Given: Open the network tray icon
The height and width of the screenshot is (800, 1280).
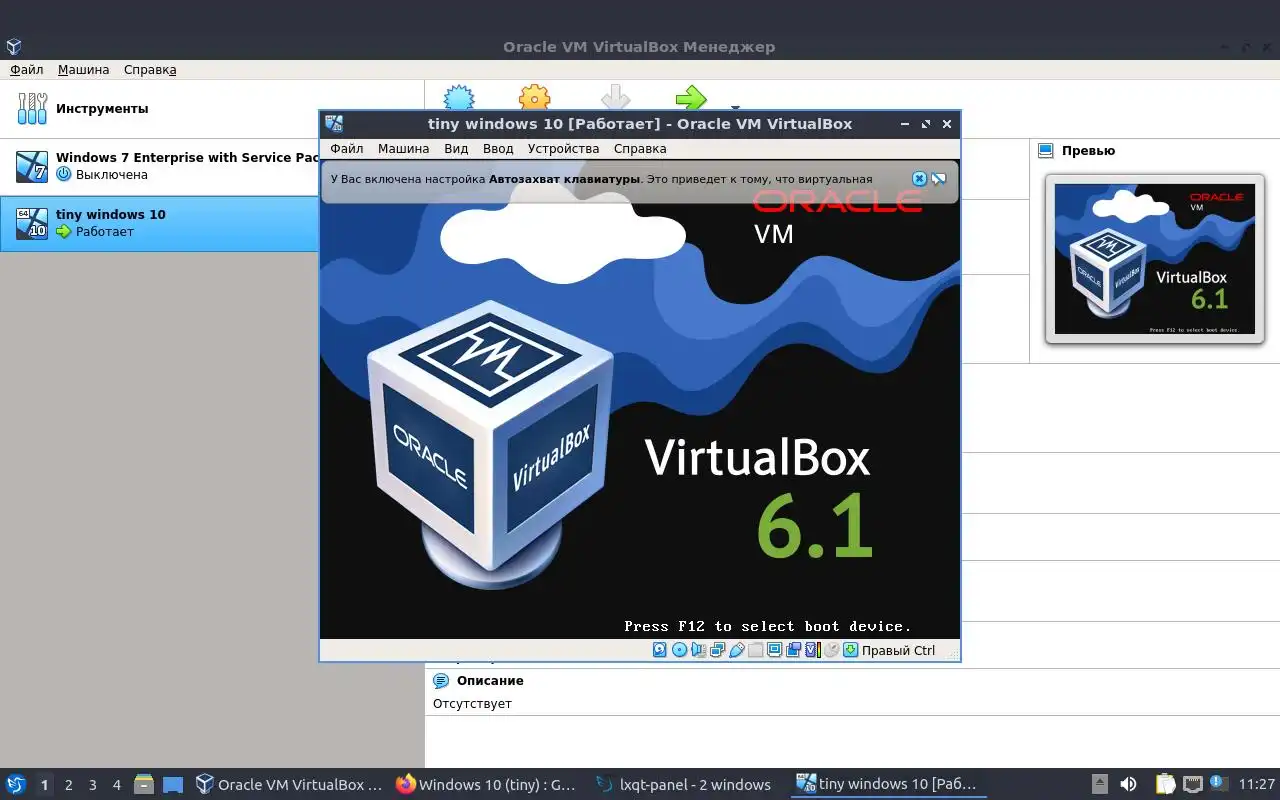Looking at the screenshot, I should [x=1192, y=785].
